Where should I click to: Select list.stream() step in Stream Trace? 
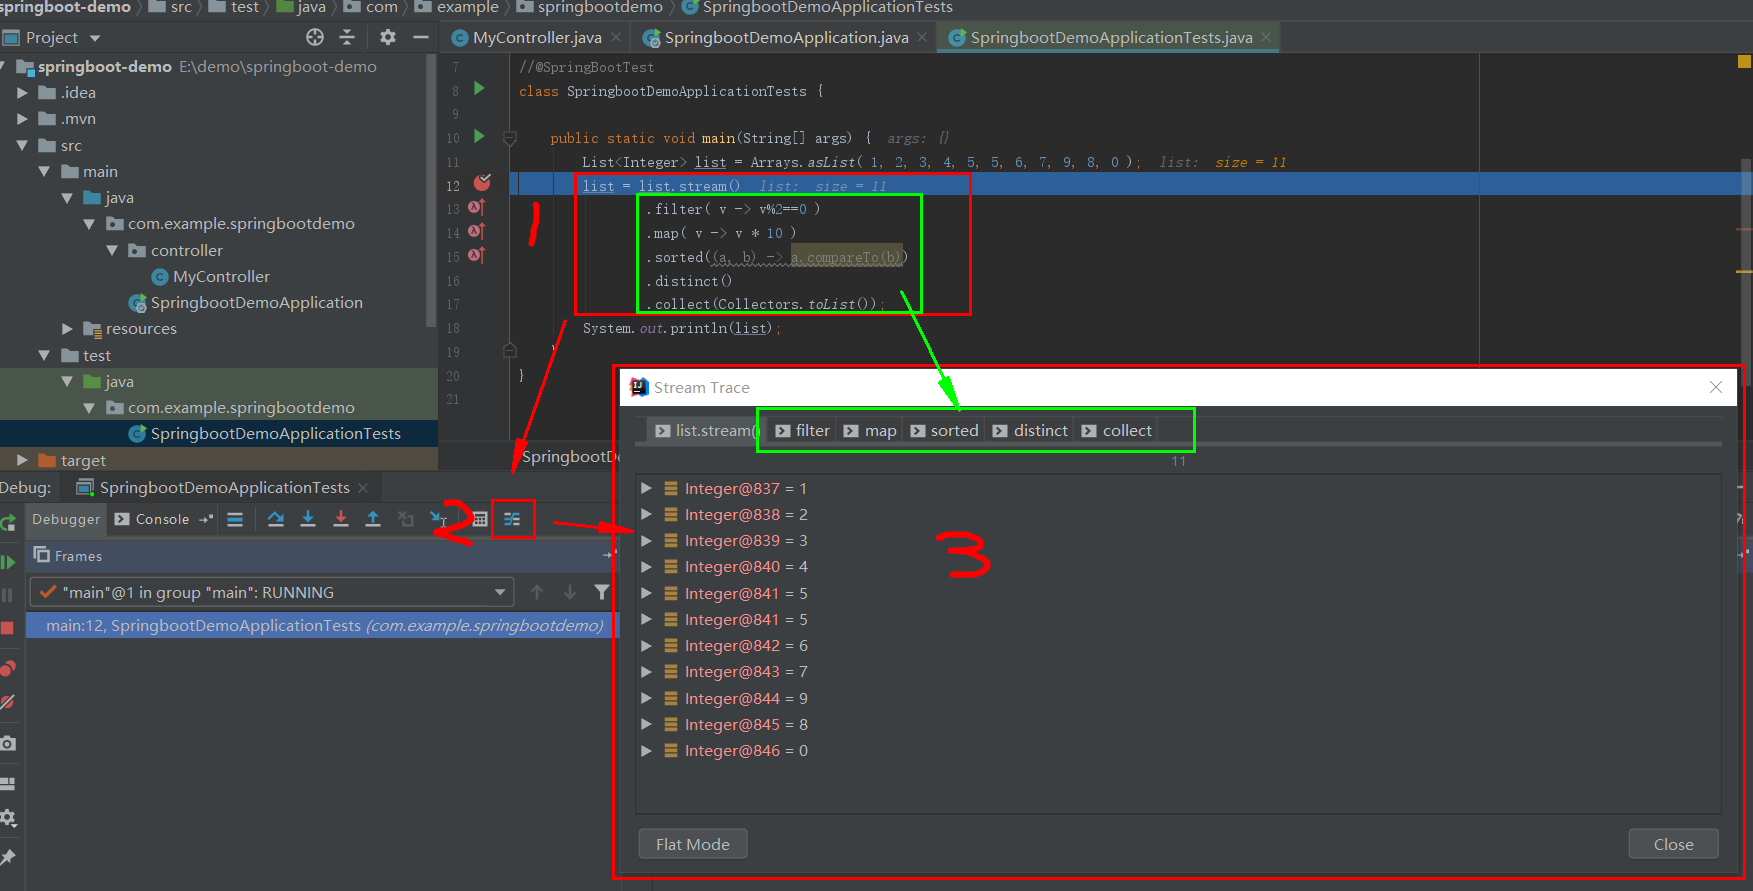706,430
